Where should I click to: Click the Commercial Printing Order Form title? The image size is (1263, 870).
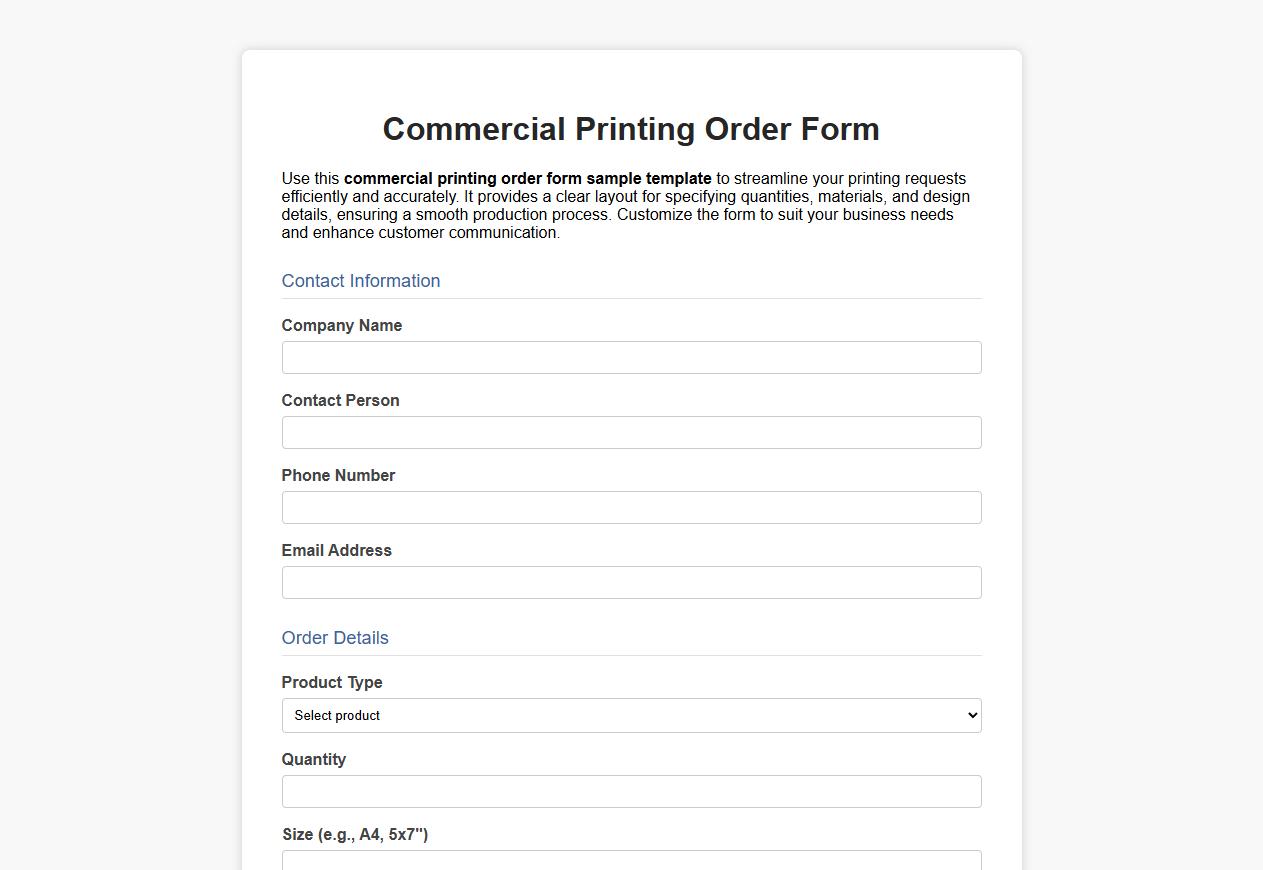[x=631, y=129]
